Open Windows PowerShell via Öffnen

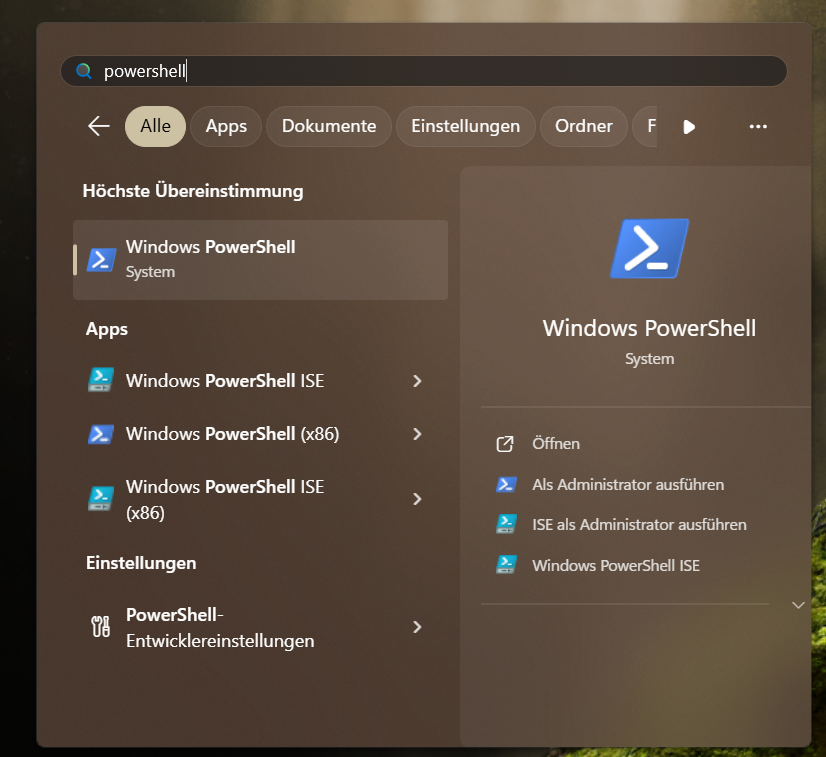coord(556,444)
